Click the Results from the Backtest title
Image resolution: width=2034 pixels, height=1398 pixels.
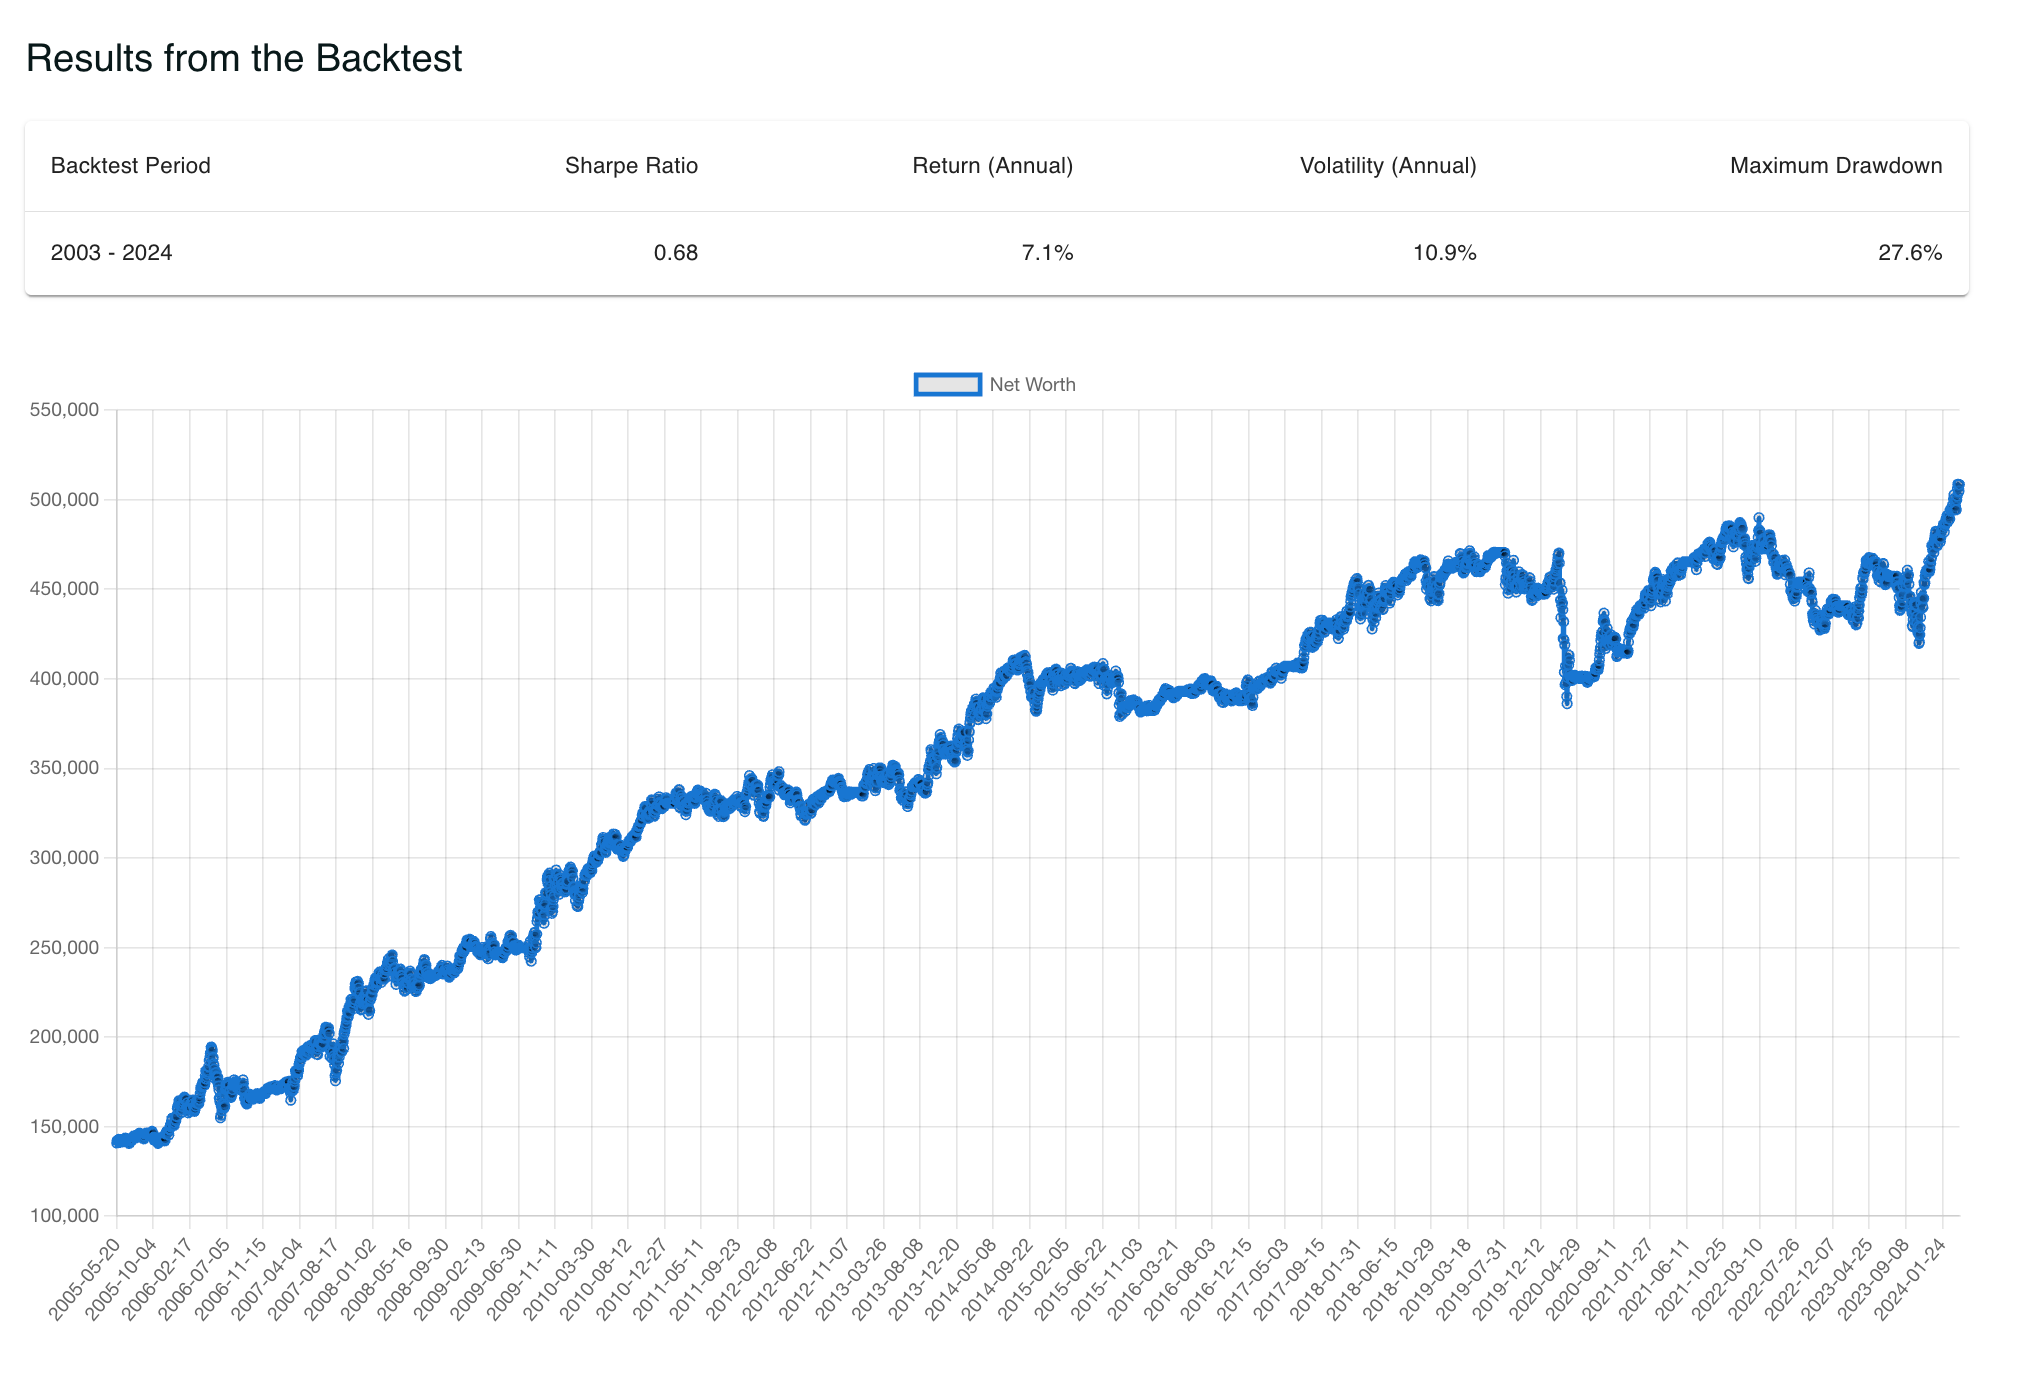pos(245,58)
